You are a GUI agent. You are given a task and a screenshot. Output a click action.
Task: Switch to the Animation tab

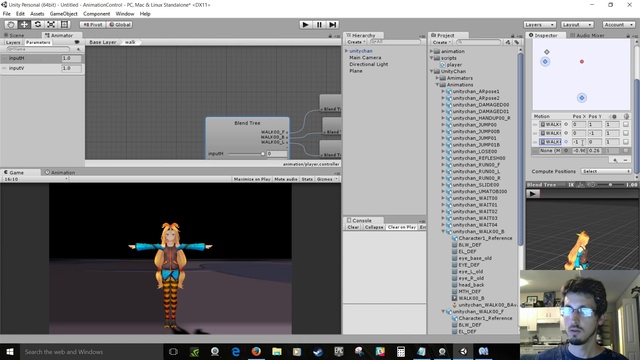60,173
